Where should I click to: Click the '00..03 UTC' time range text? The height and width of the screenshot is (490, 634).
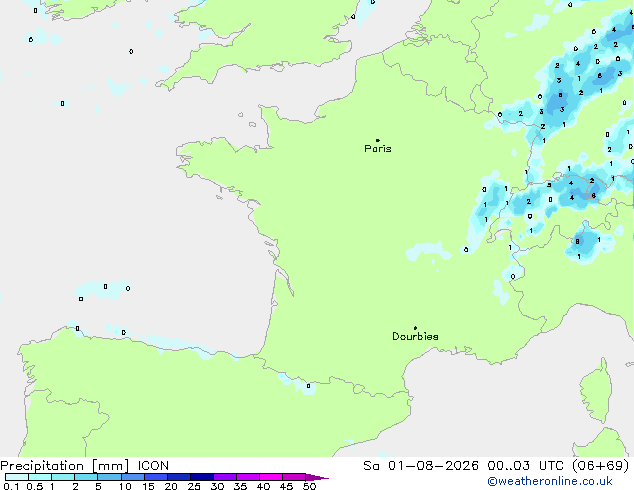pyautogui.click(x=525, y=466)
